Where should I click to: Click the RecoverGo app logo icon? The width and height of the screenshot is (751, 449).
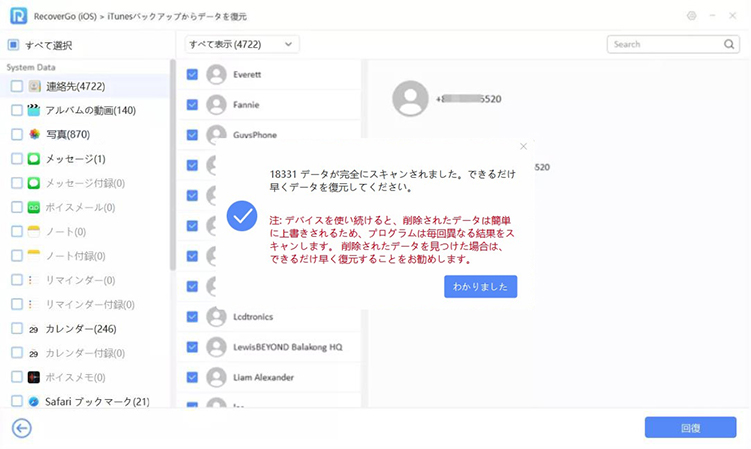(x=18, y=16)
